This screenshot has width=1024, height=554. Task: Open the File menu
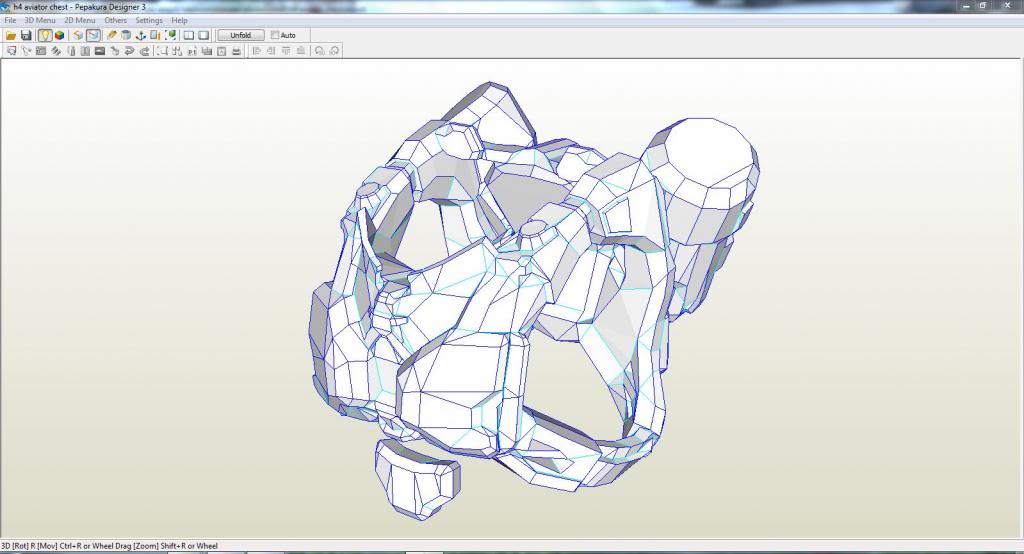coord(10,20)
